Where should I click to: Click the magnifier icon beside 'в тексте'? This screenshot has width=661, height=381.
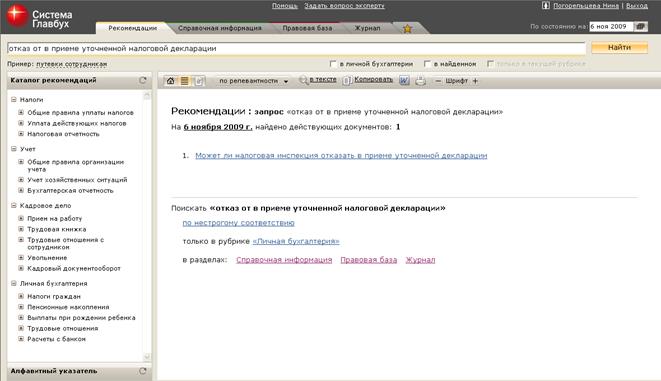pyautogui.click(x=303, y=80)
